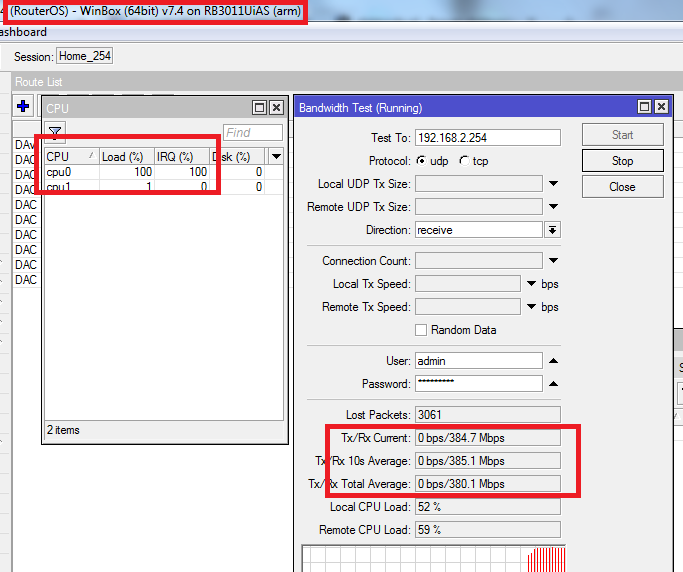Expand the Remote Tx Speed option
683x572 pixels.
(x=531, y=307)
